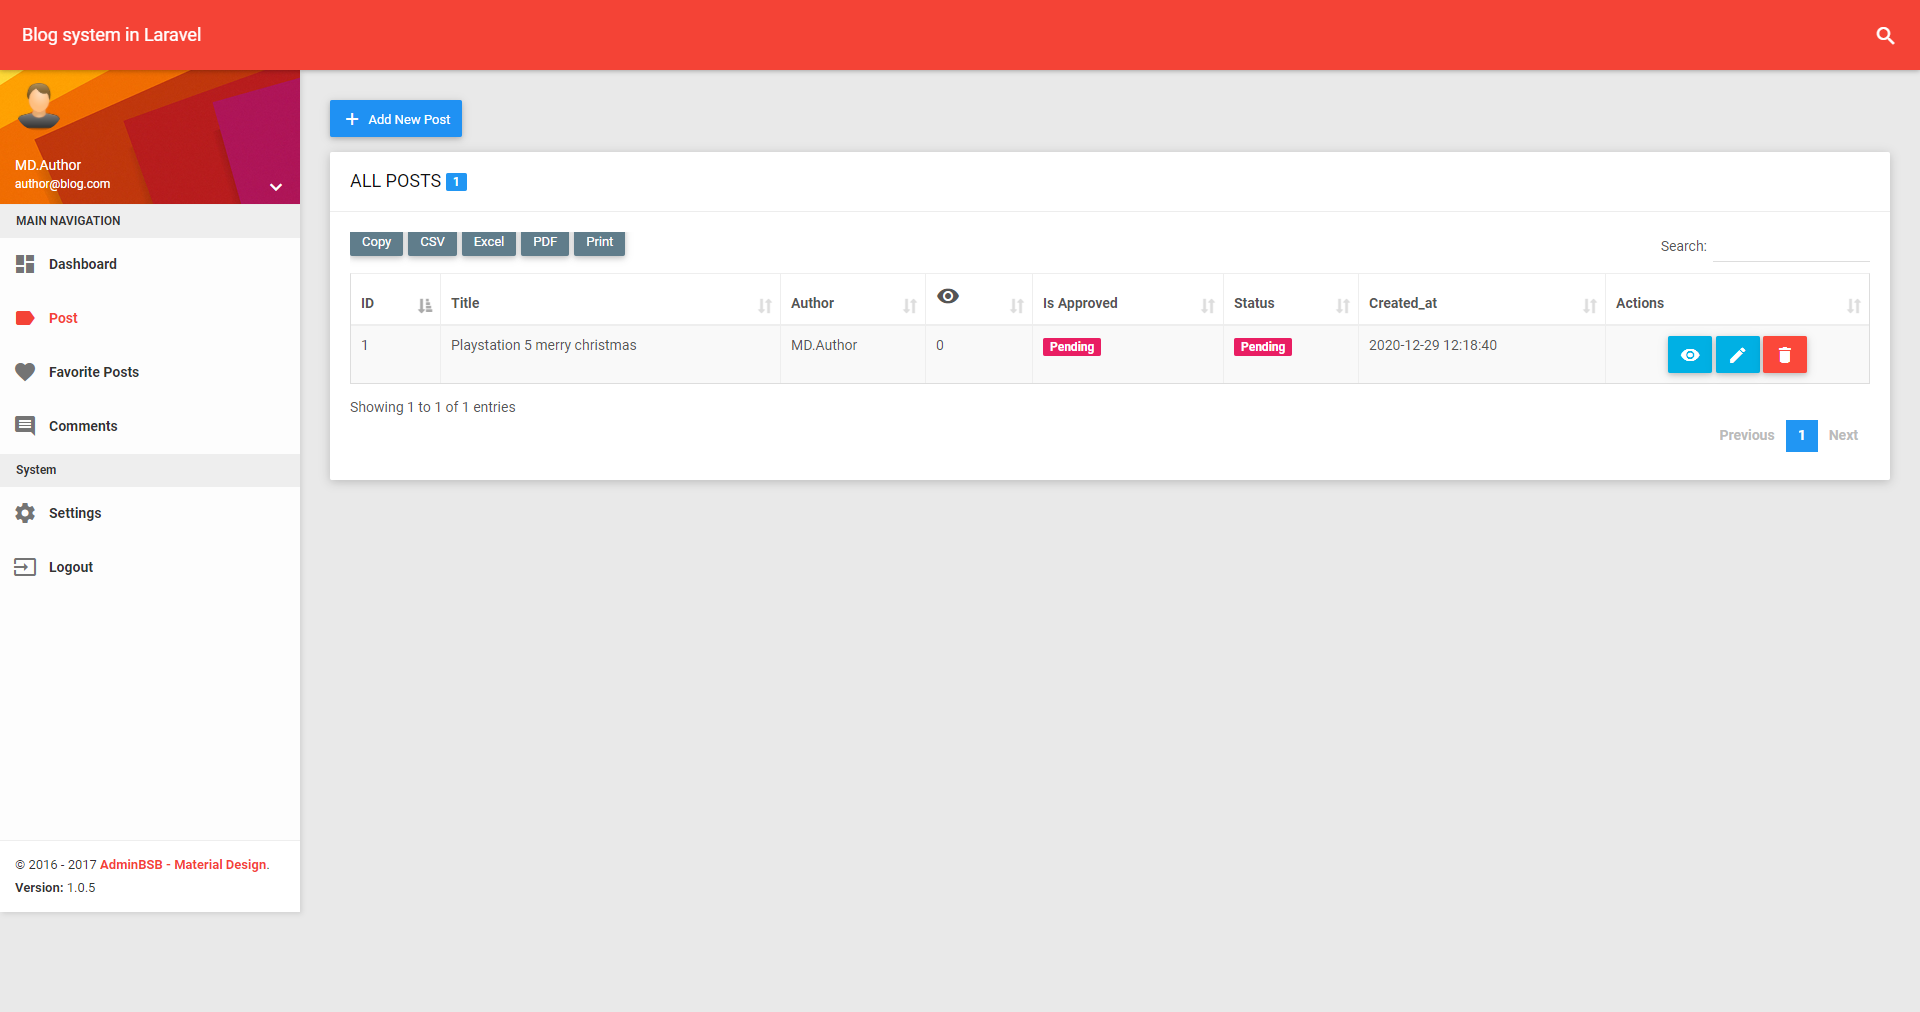Open Favorite Posts menu item

pos(150,372)
